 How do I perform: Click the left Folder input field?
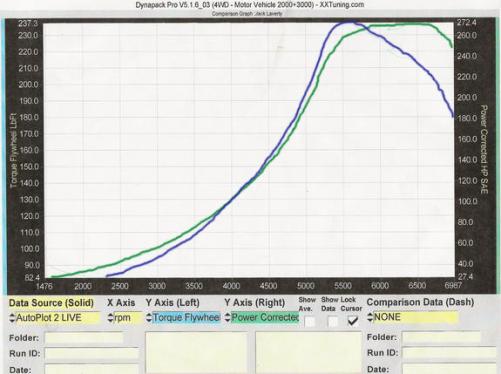pyautogui.click(x=84, y=338)
